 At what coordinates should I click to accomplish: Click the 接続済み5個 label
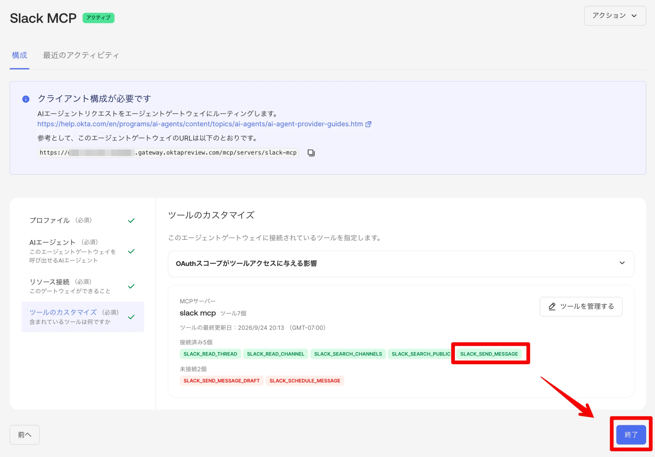[x=196, y=342]
